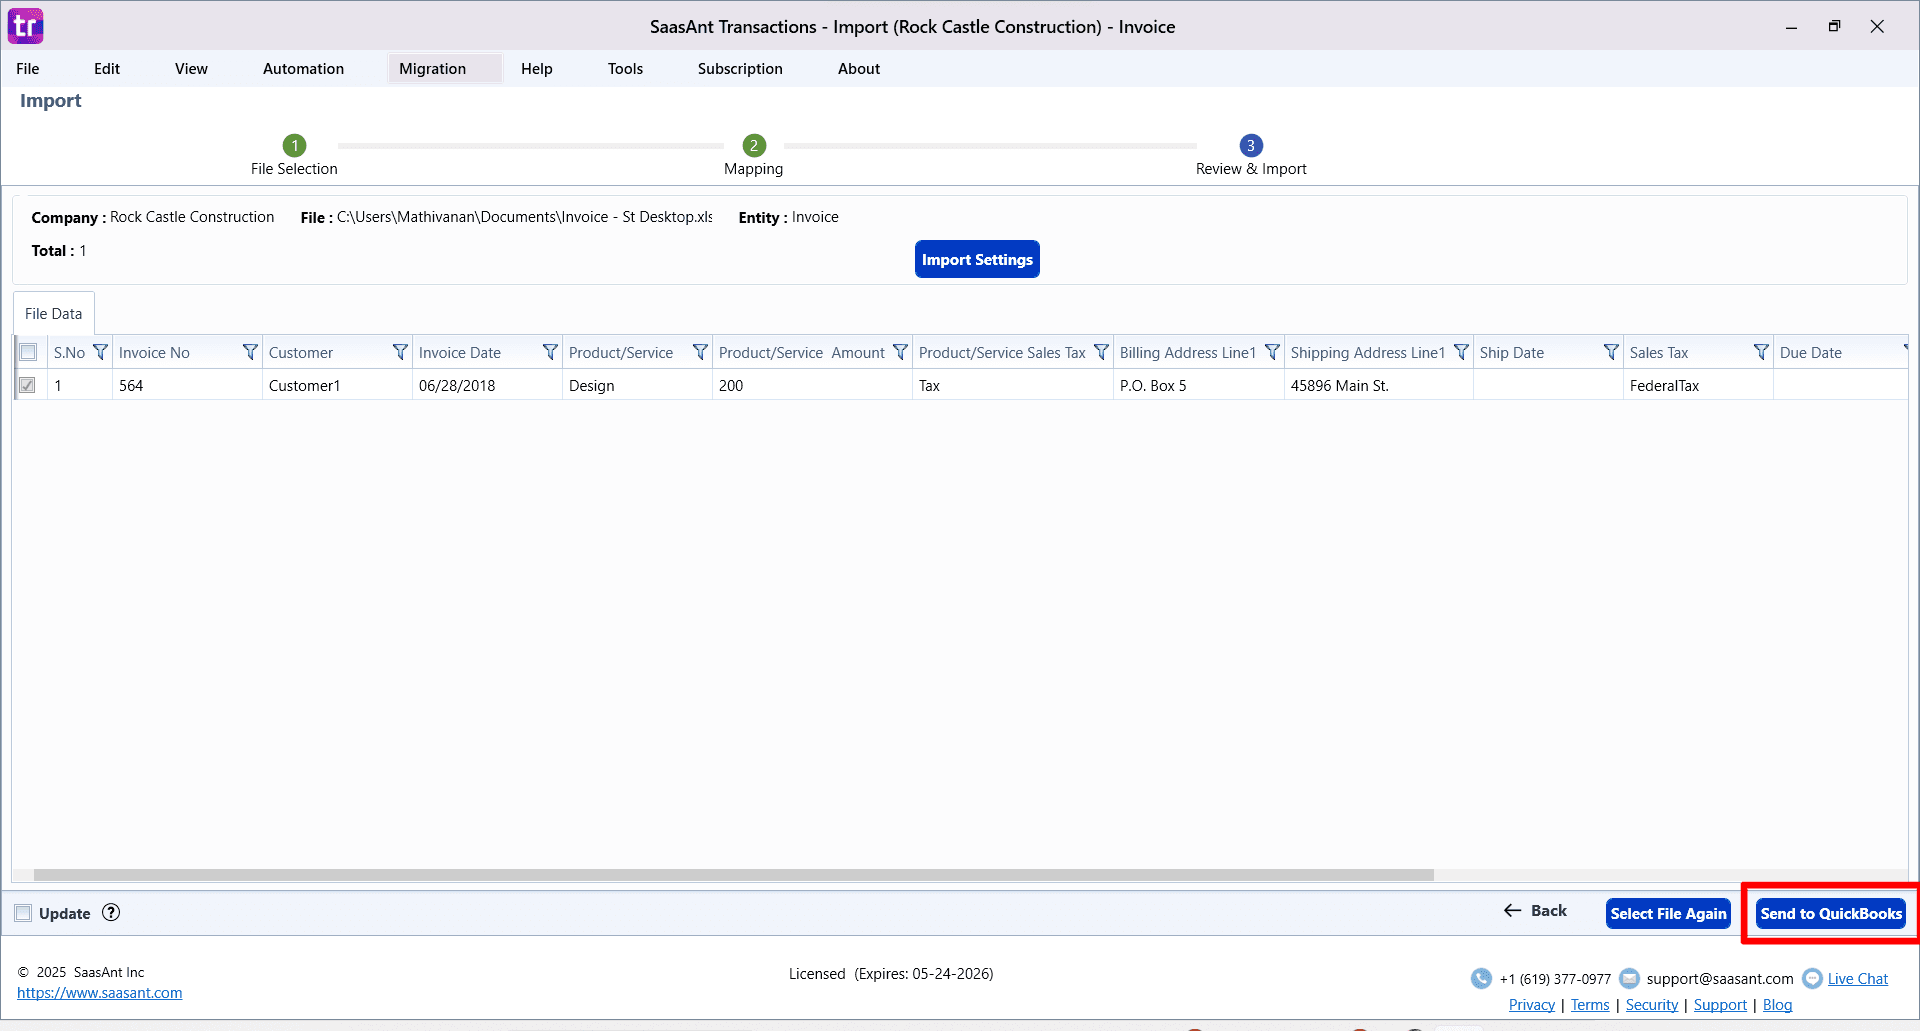Click the Live Chat bubble icon
This screenshot has height=1031, width=1920.
(x=1812, y=978)
